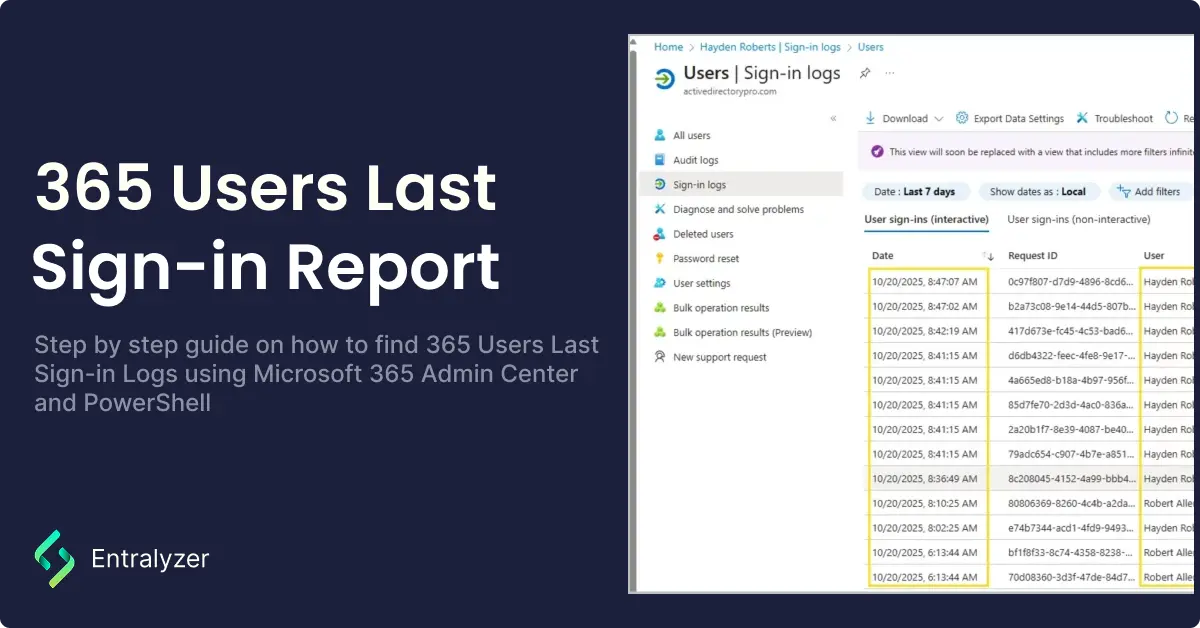This screenshot has width=1200, height=628.
Task: Click Troubleshoot button
Action: tap(1114, 118)
